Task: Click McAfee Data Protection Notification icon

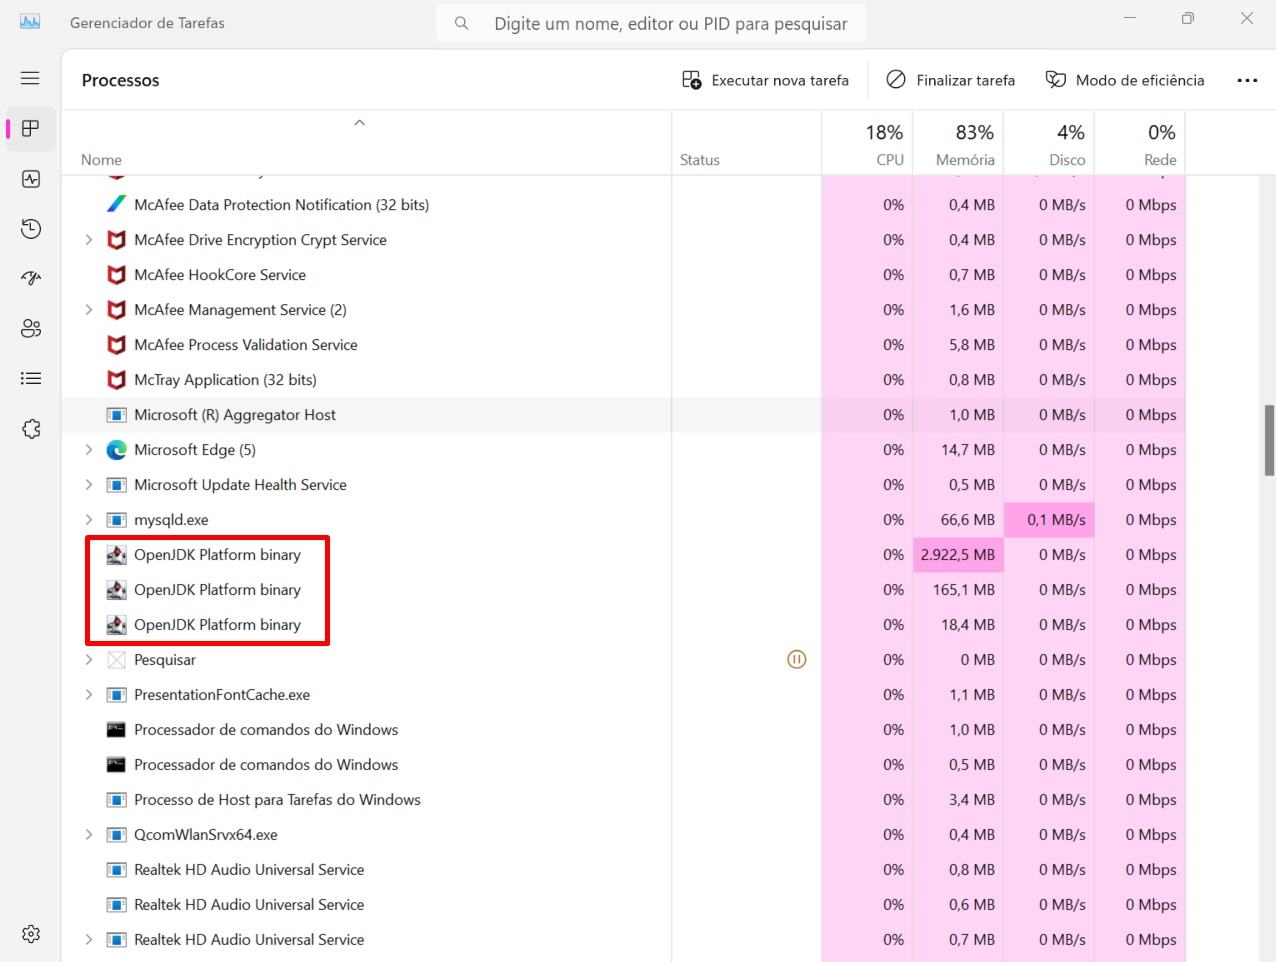Action: 117,205
